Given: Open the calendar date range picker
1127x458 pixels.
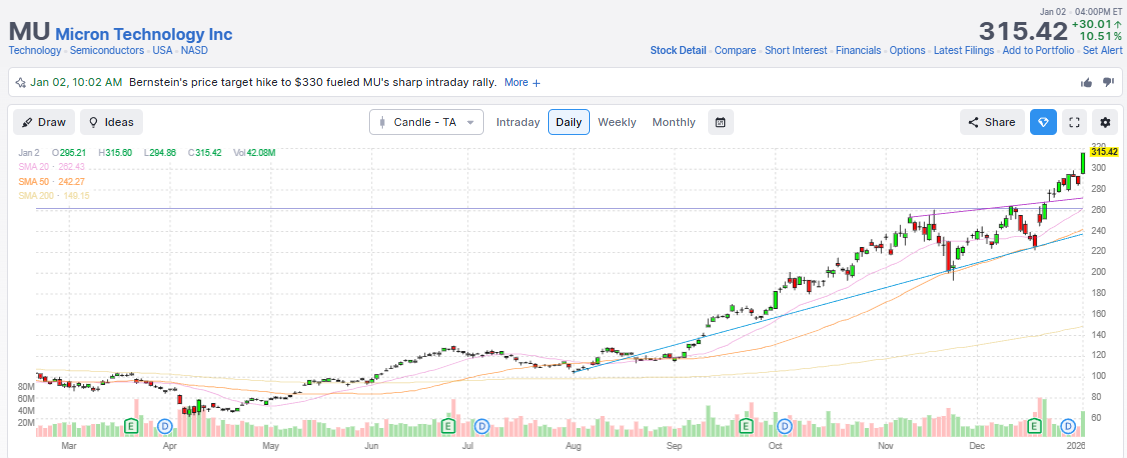Looking at the screenshot, I should [x=720, y=122].
